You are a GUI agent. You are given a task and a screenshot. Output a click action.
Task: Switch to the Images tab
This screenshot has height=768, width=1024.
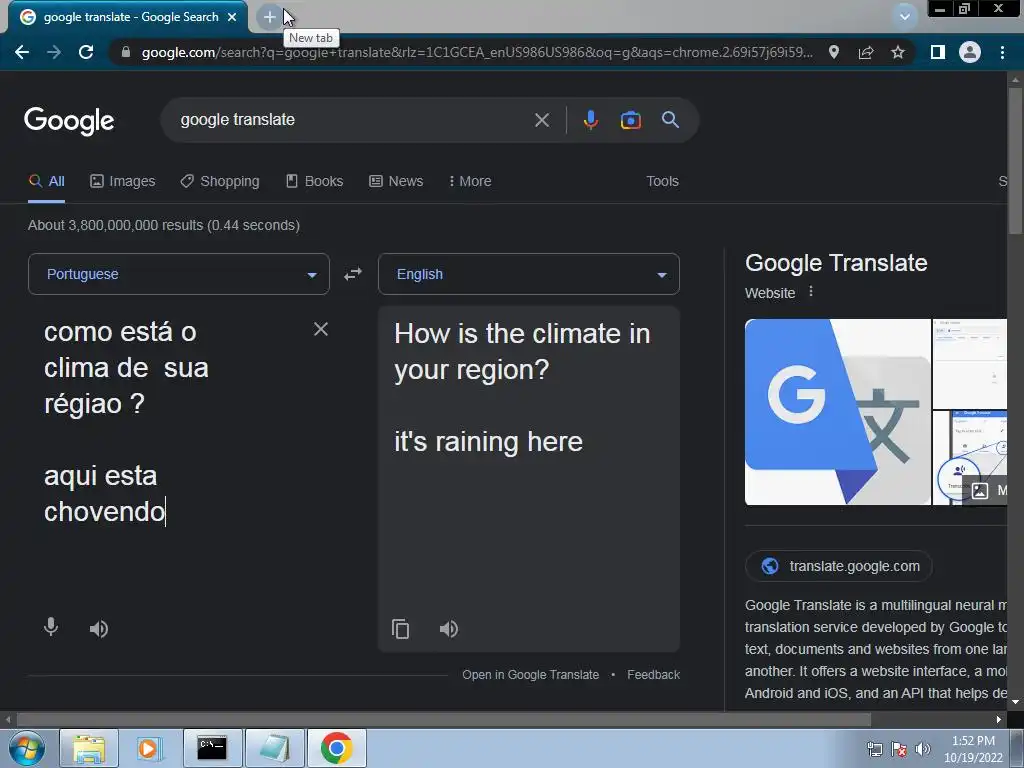pyautogui.click(x=123, y=182)
